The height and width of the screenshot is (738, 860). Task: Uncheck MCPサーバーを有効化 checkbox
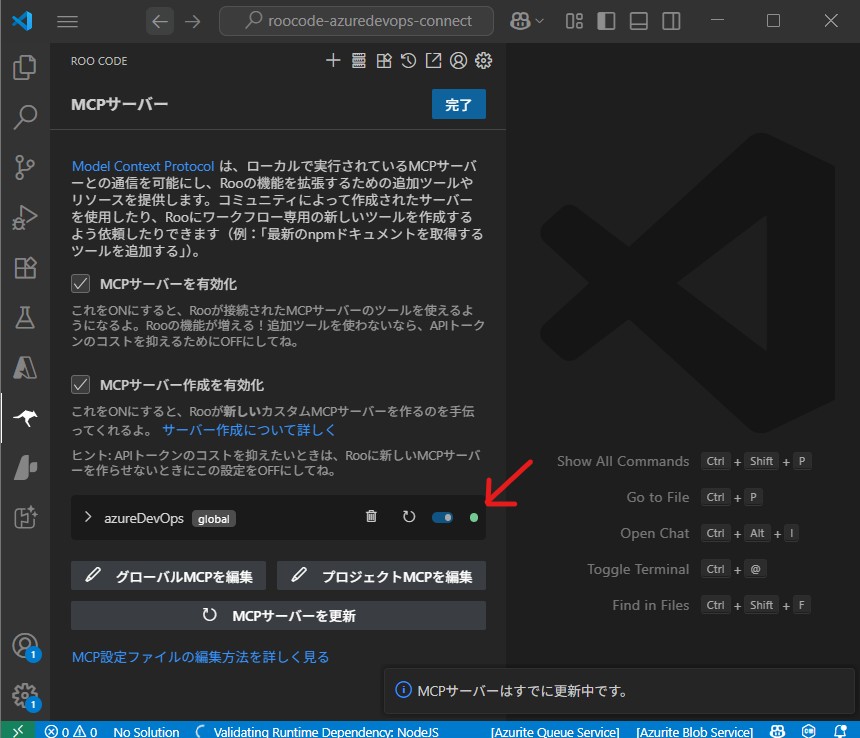coord(81,283)
